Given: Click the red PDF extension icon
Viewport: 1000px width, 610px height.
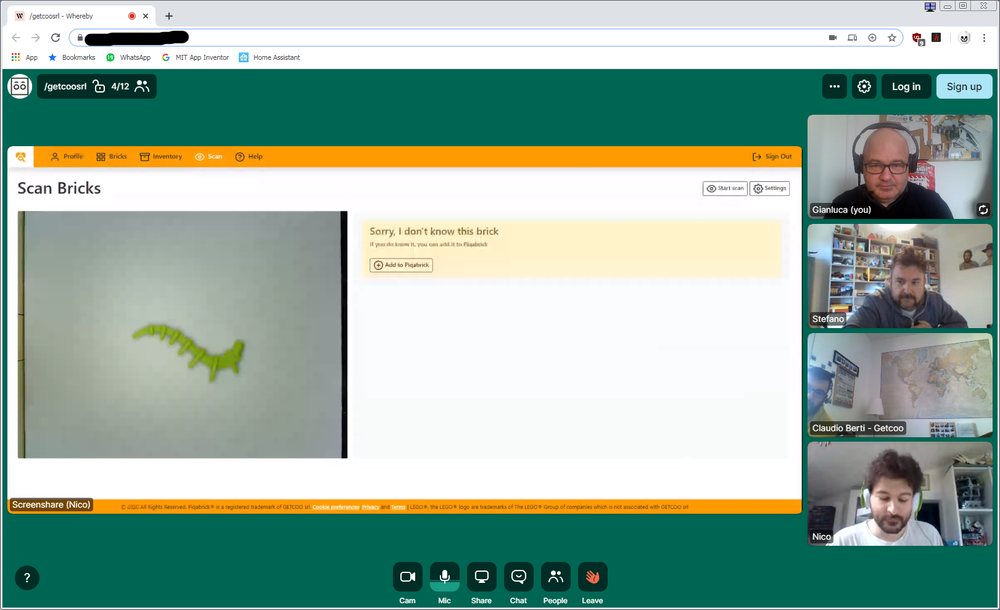Looking at the screenshot, I should tap(936, 38).
